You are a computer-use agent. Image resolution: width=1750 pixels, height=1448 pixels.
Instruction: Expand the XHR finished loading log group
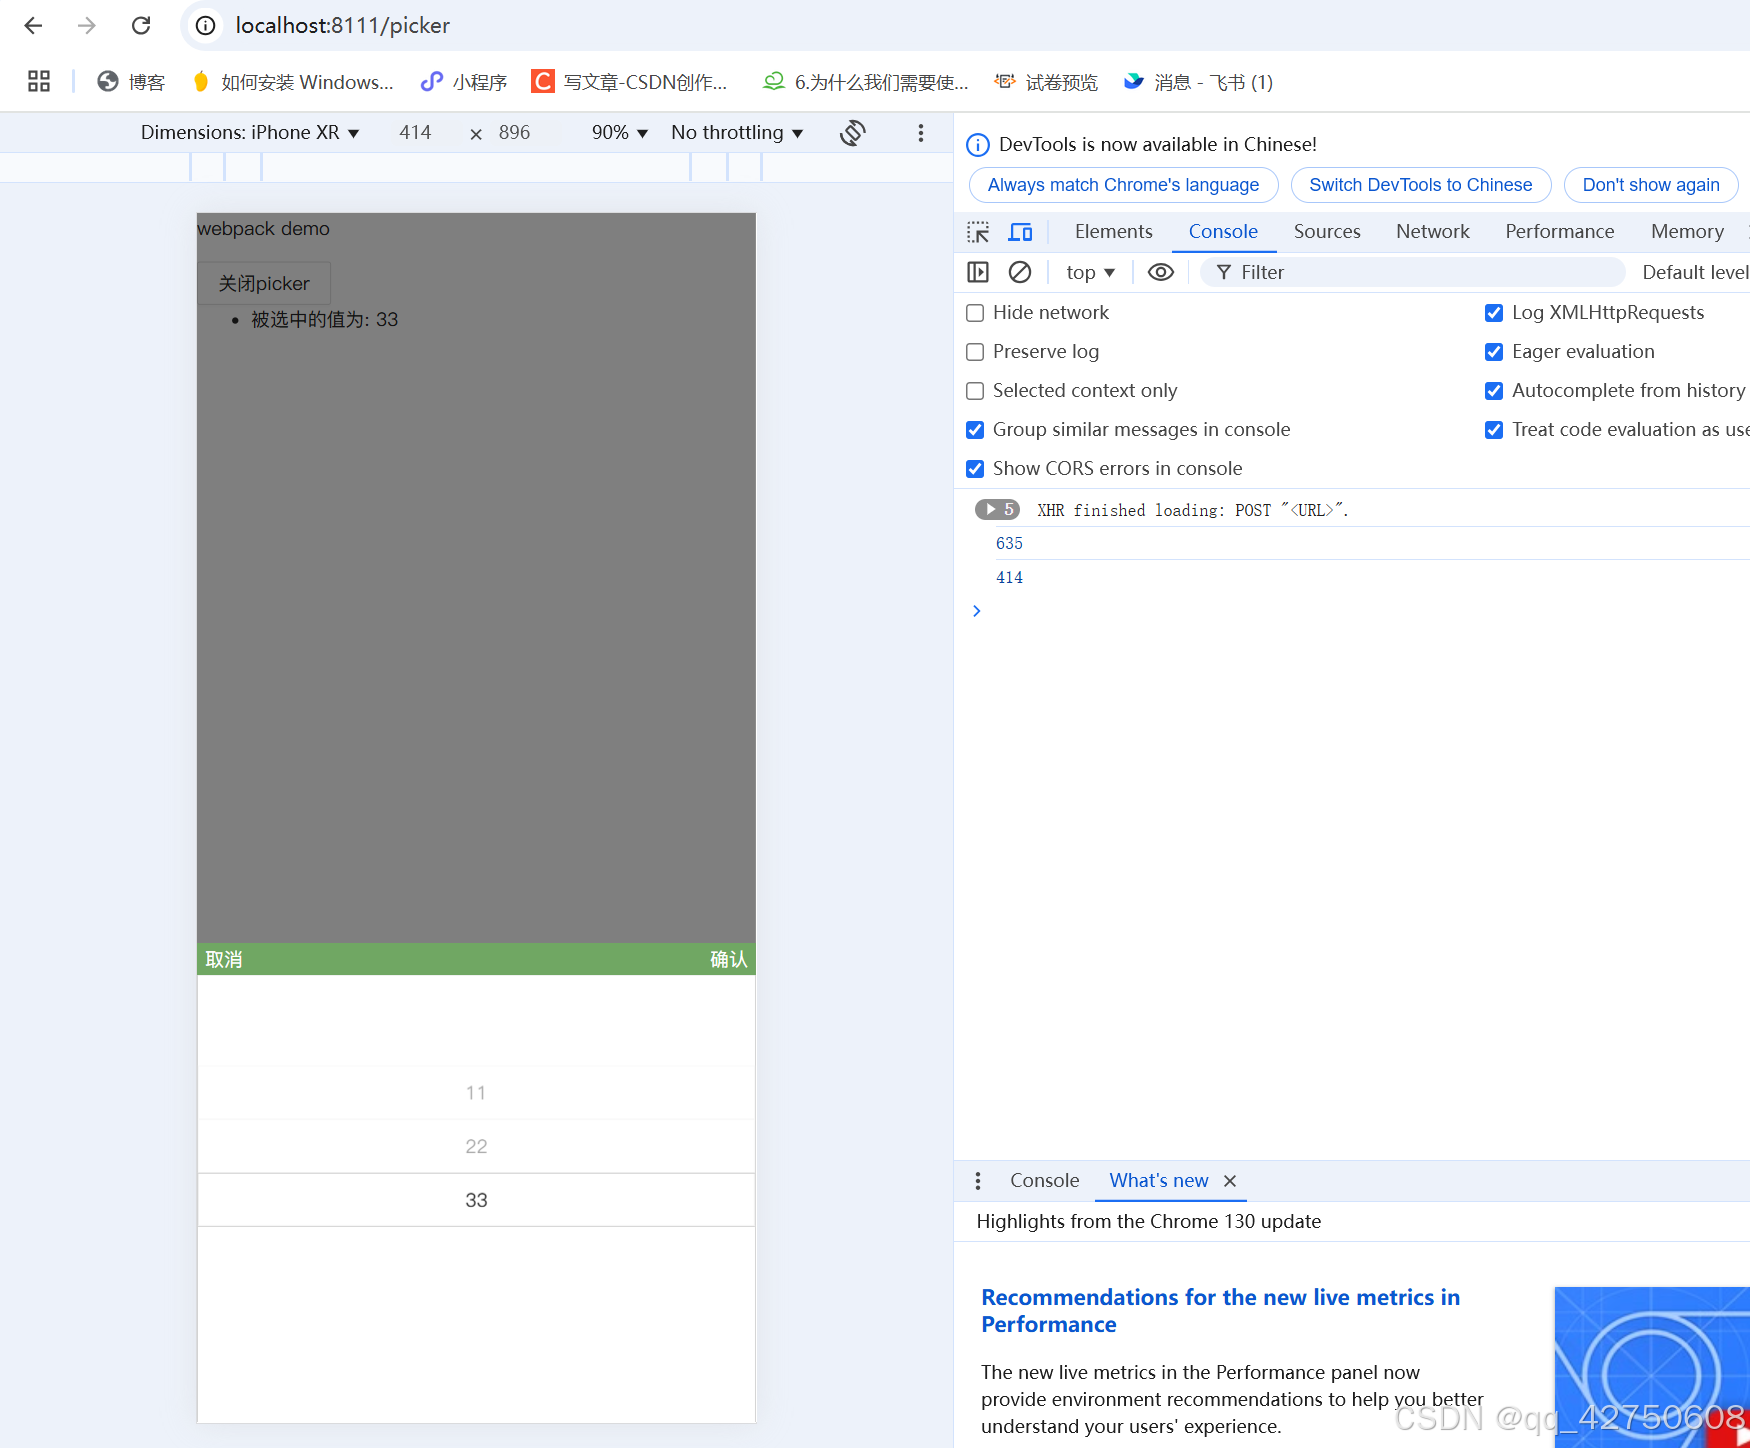(988, 509)
